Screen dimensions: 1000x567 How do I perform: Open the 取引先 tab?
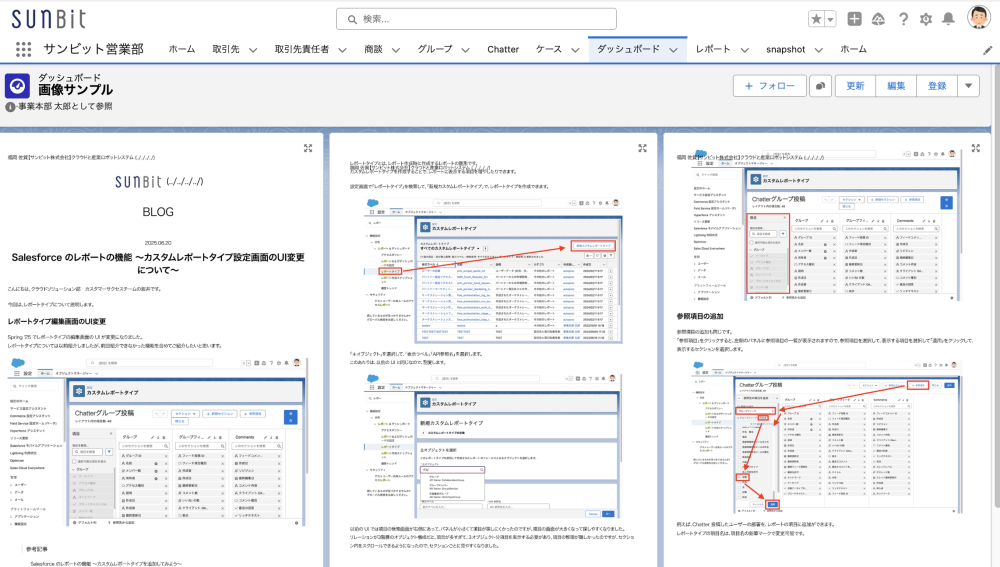(226, 49)
